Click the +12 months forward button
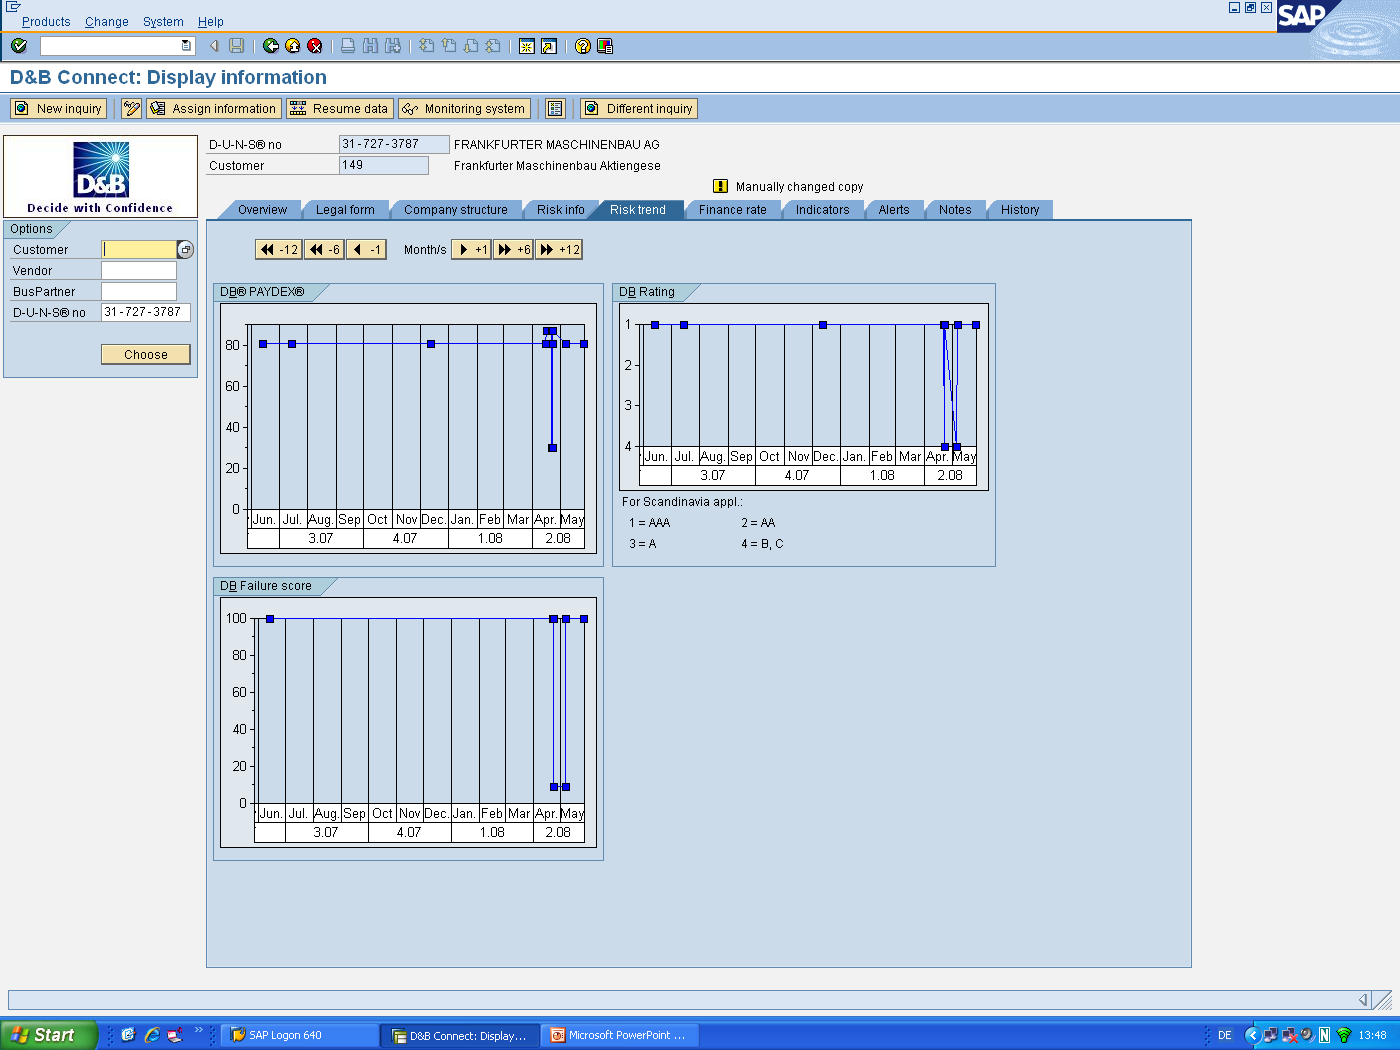This screenshot has height=1050, width=1400. [x=559, y=250]
